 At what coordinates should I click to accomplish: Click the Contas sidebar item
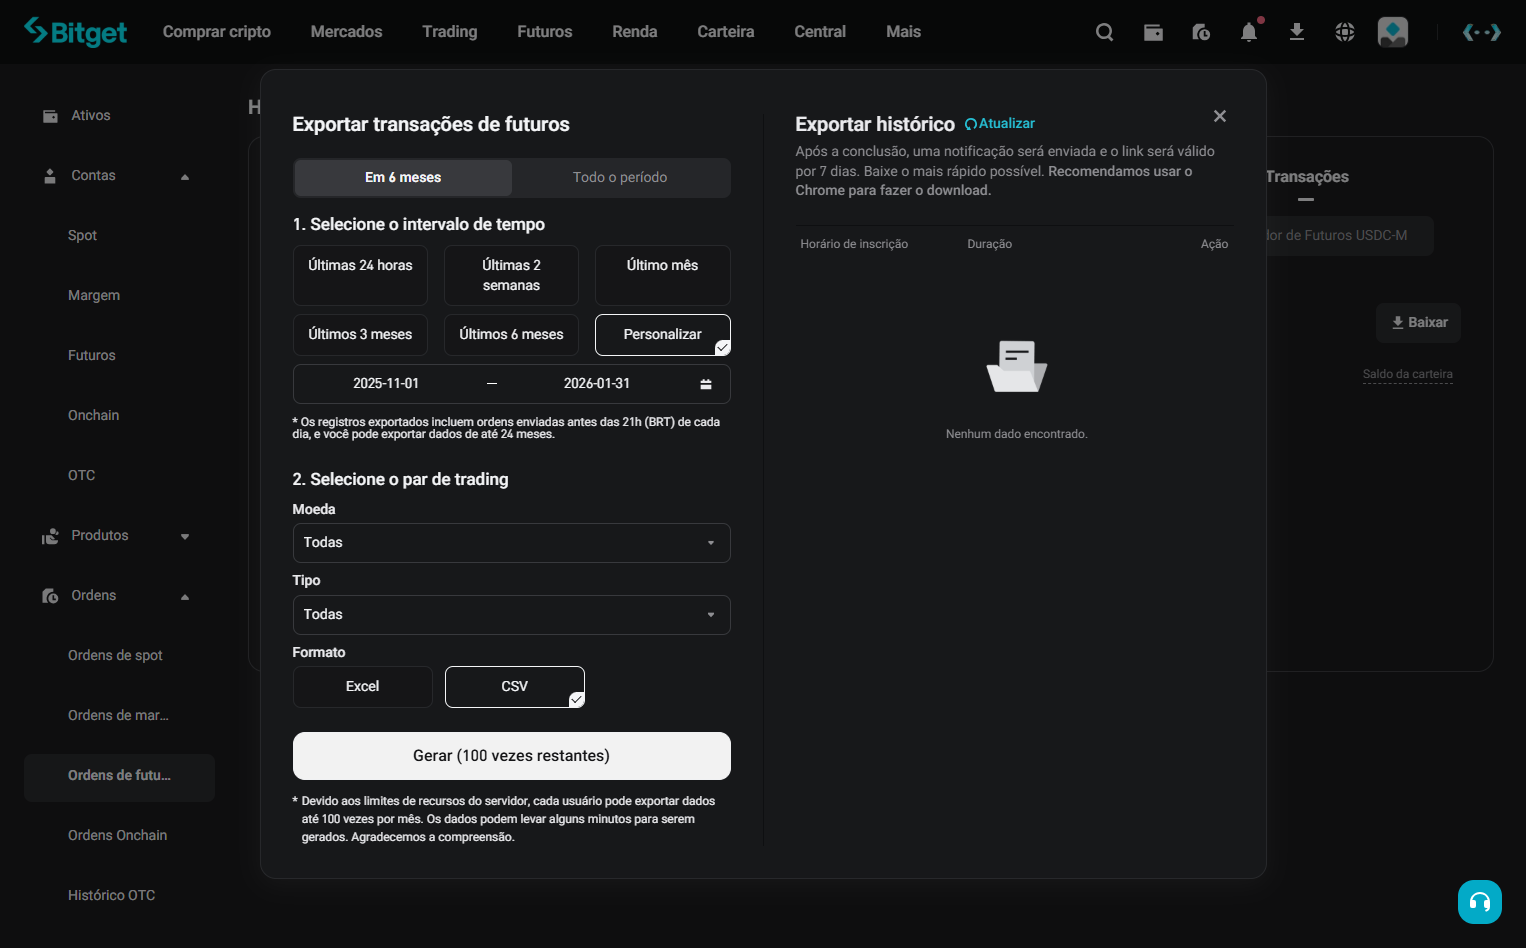click(x=93, y=175)
